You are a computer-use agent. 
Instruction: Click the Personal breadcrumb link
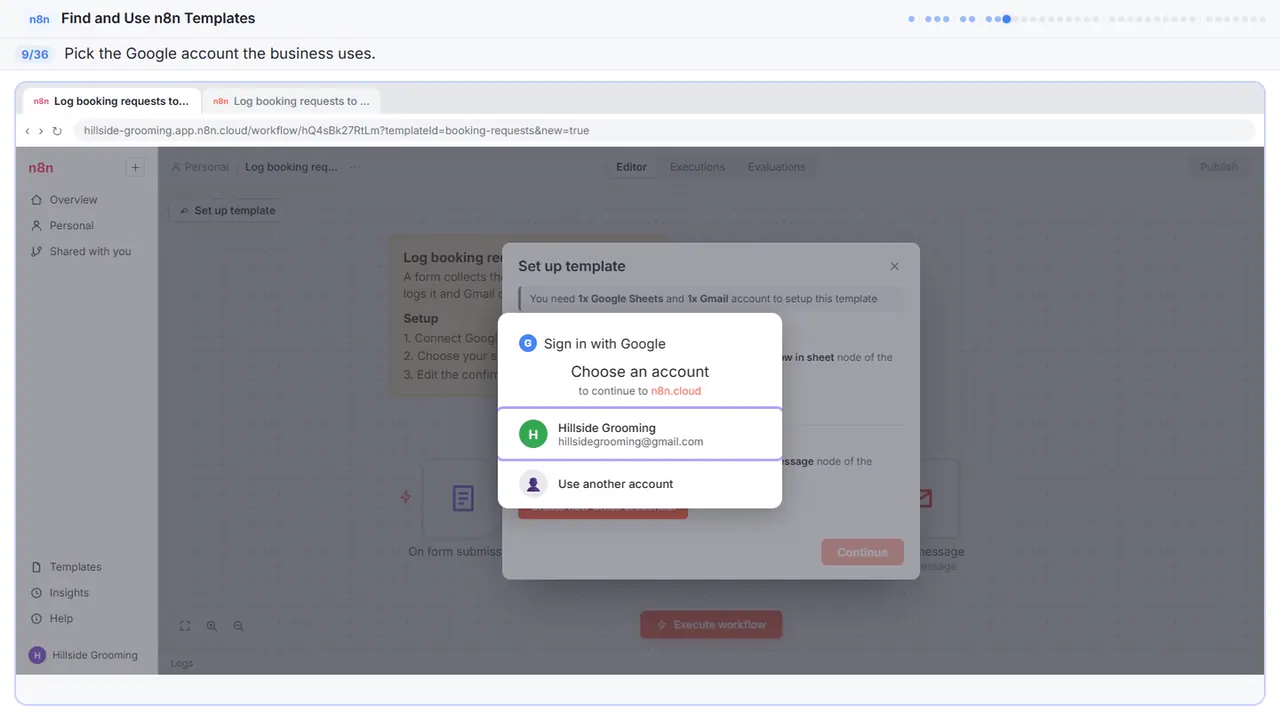tap(200, 167)
